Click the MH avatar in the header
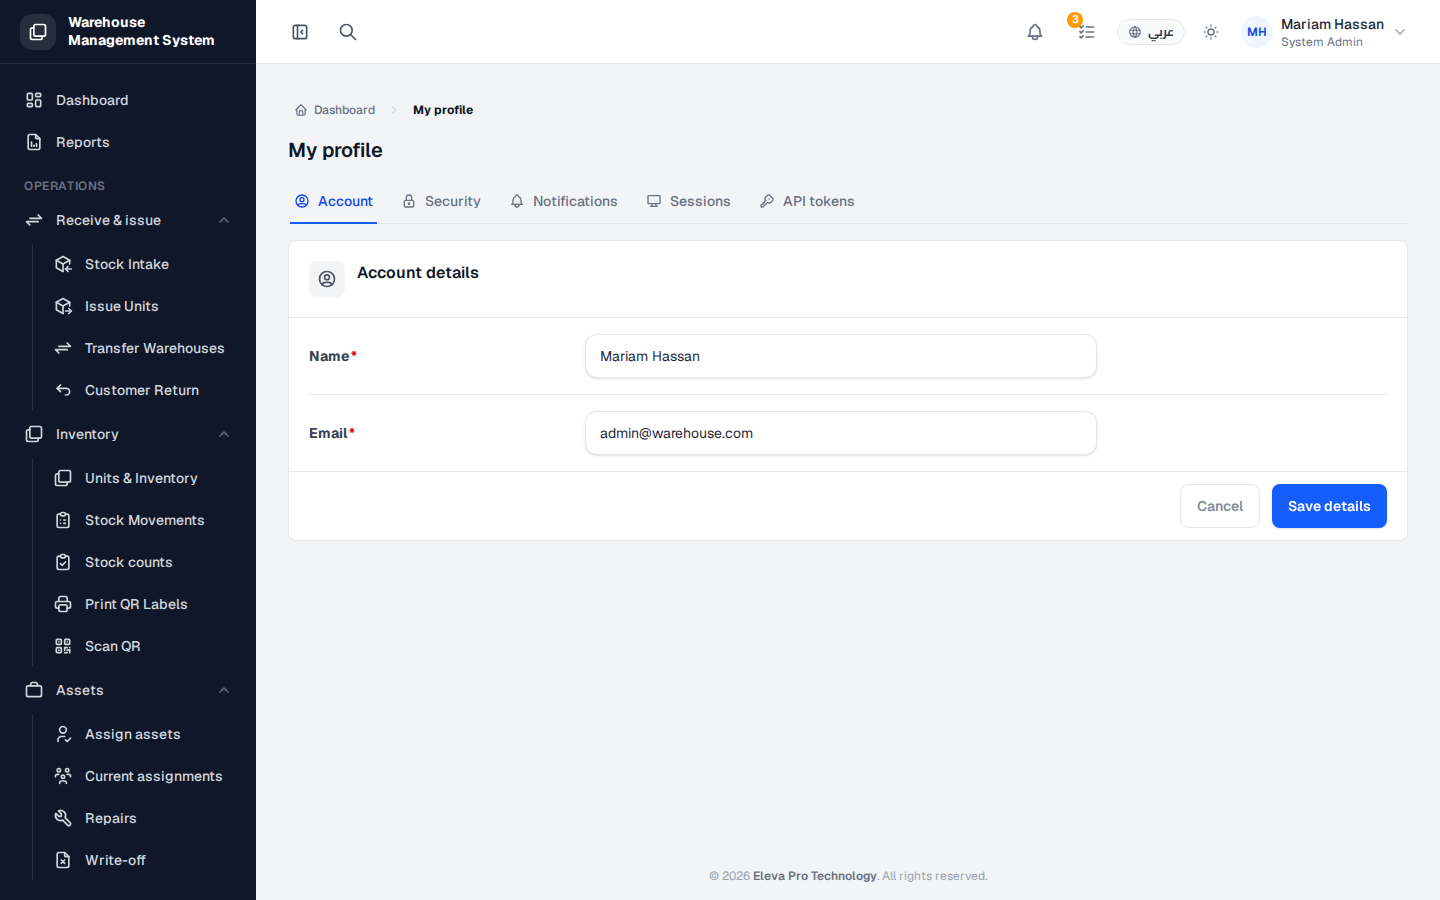 coord(1257,32)
